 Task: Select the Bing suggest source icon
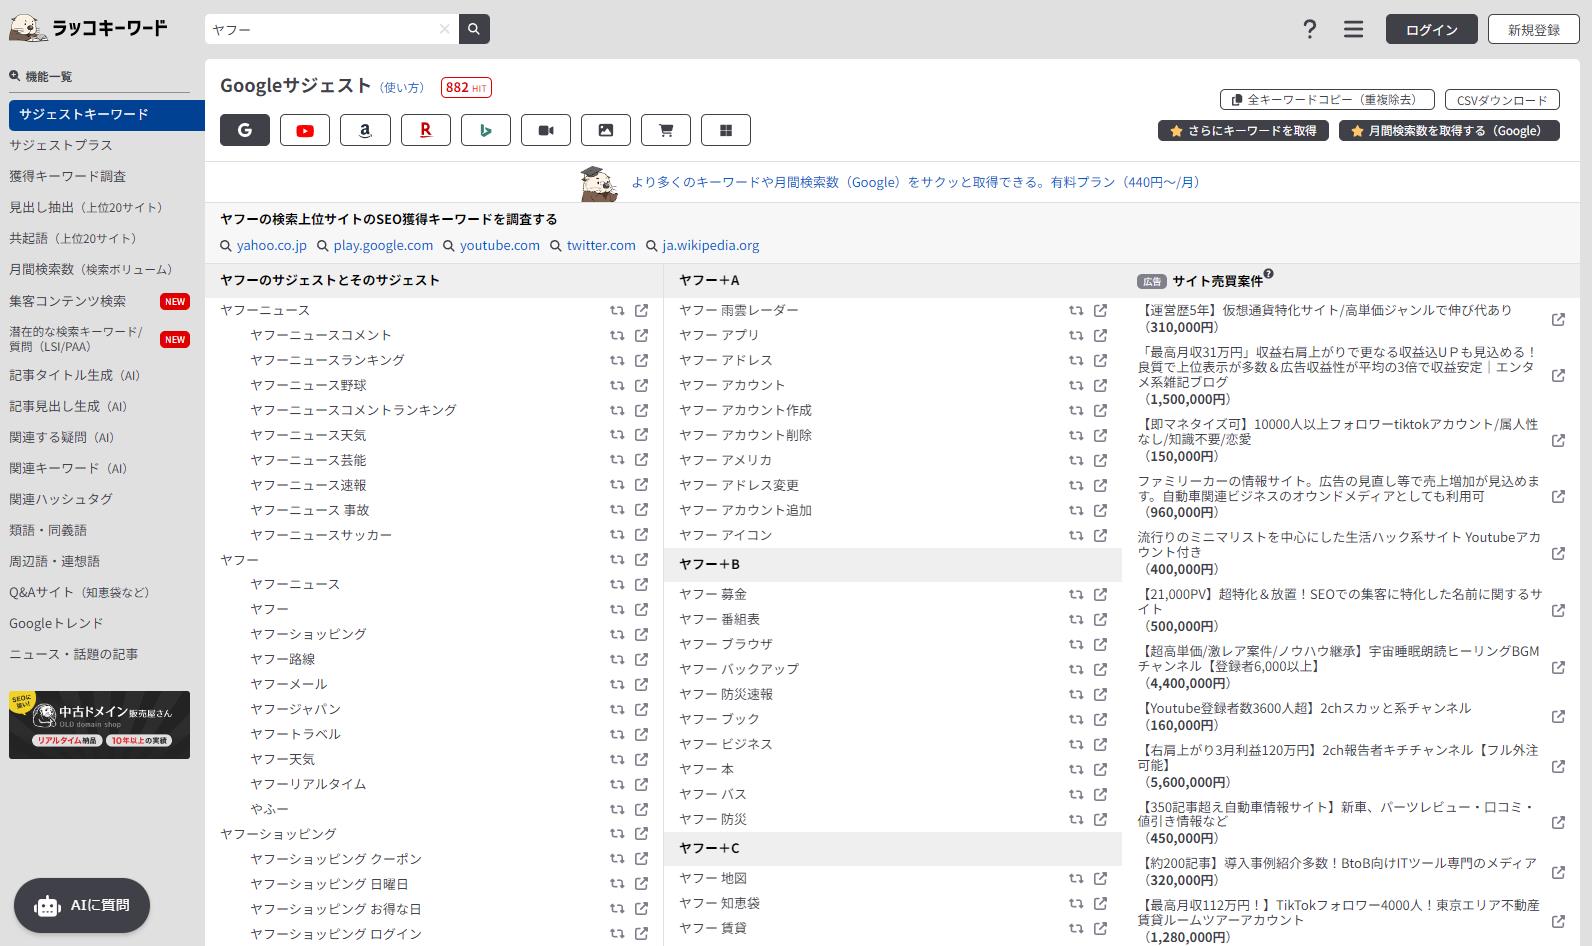coord(486,130)
